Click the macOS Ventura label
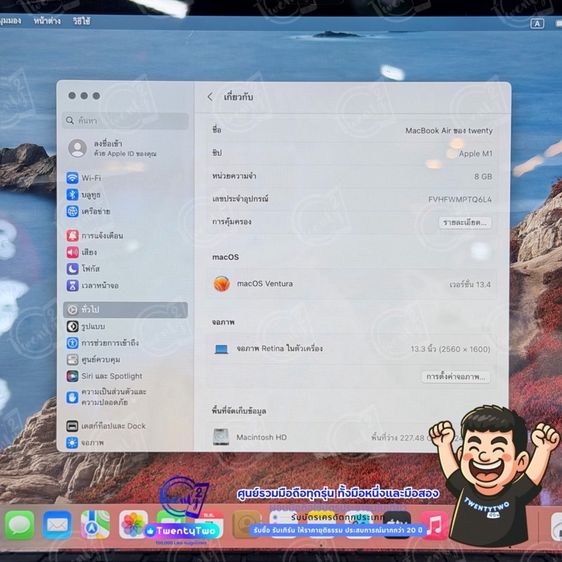Screen dimensions: 562x562 point(265,284)
